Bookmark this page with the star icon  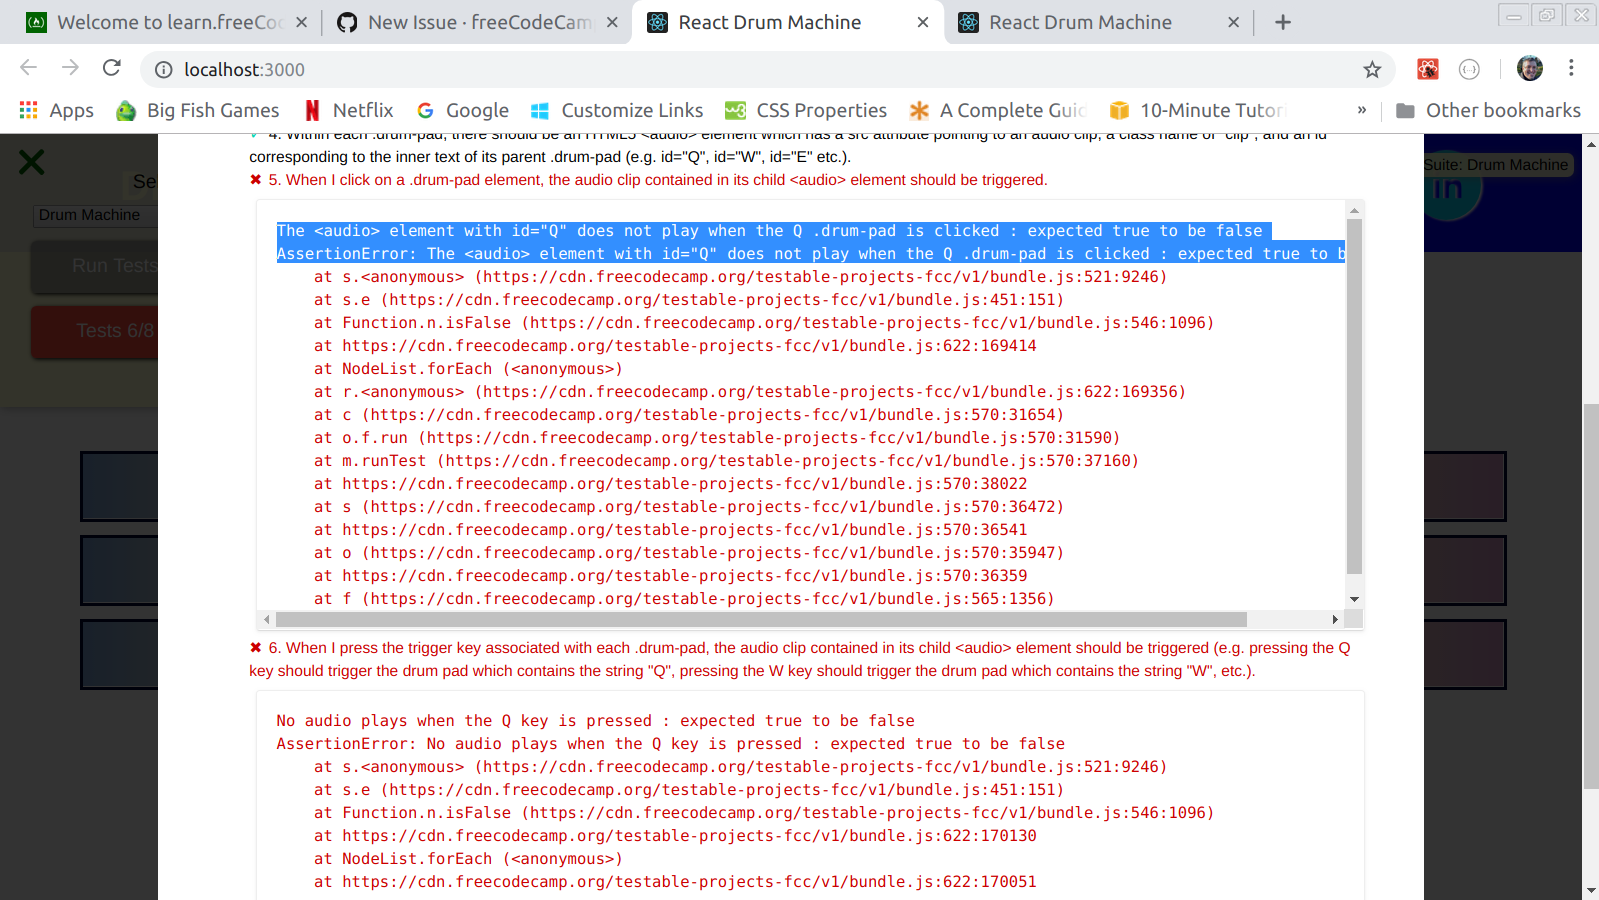[1372, 69]
